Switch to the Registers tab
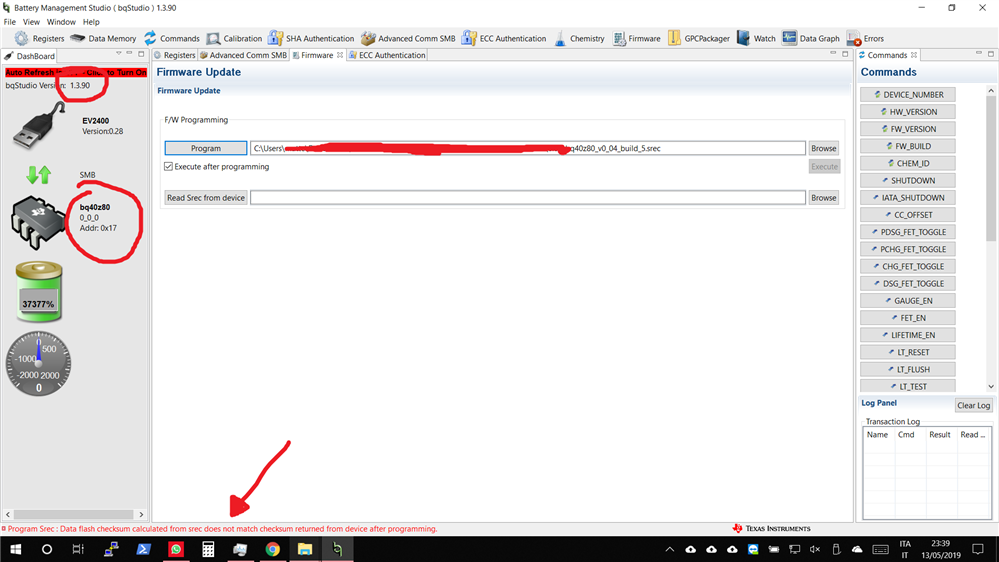 coord(175,55)
